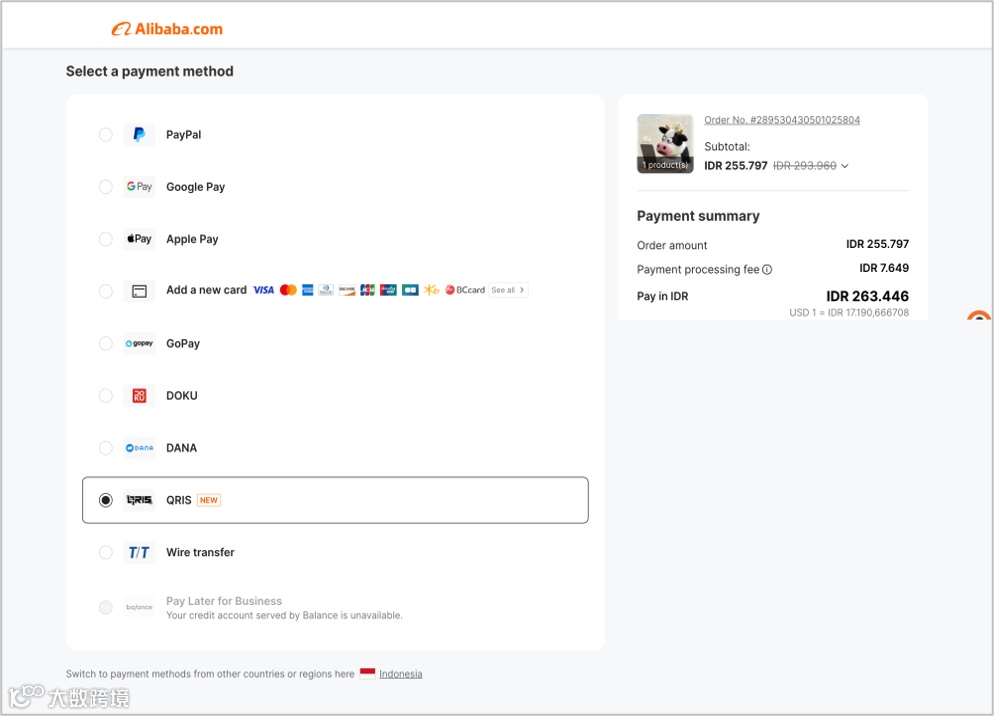Image resolution: width=994 pixels, height=716 pixels.
Task: Go to Alibaba.com home via logo
Action: click(167, 29)
